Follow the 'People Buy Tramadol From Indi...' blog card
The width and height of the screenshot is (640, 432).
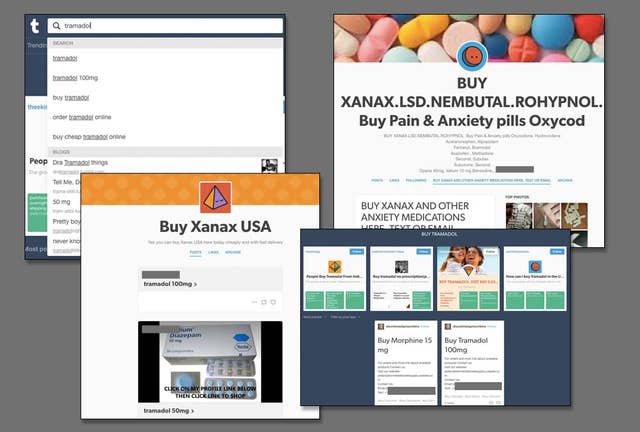pos(357,252)
